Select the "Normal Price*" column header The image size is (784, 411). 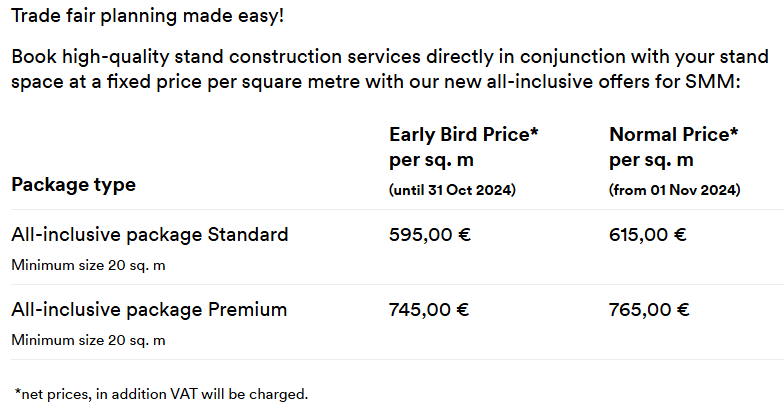point(673,135)
